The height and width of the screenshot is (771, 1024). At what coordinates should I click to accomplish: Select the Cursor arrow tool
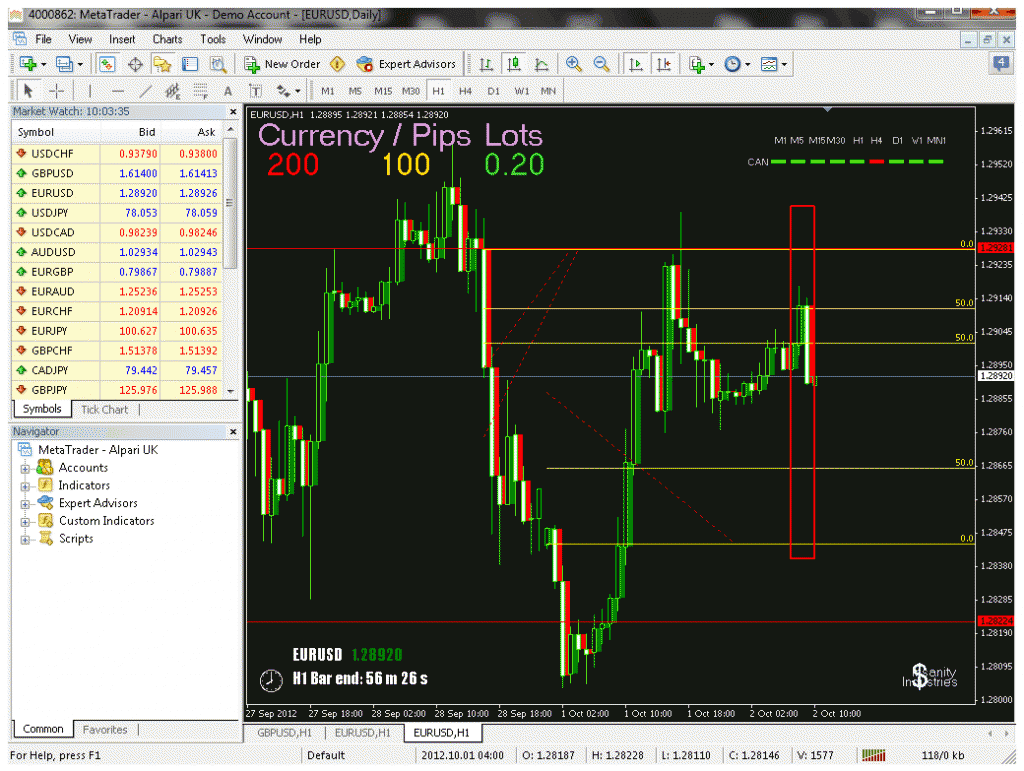point(28,91)
